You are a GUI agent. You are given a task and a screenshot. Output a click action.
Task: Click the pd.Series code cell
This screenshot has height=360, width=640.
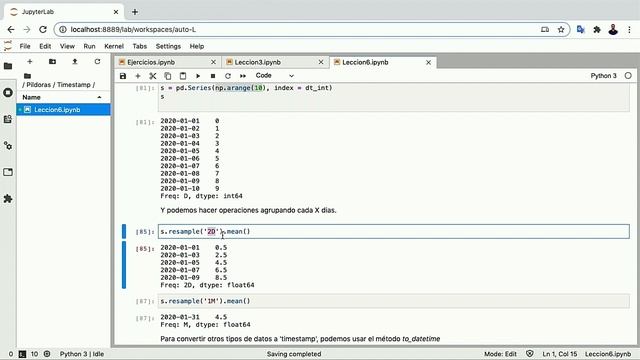point(393,97)
